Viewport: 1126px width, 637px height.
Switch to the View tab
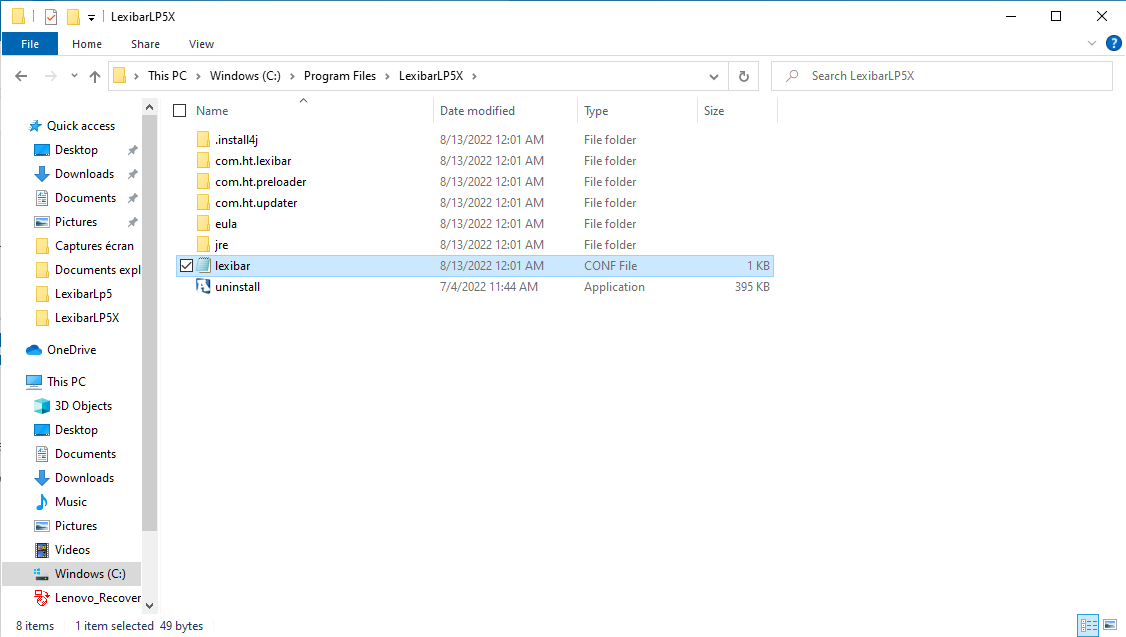tap(201, 44)
